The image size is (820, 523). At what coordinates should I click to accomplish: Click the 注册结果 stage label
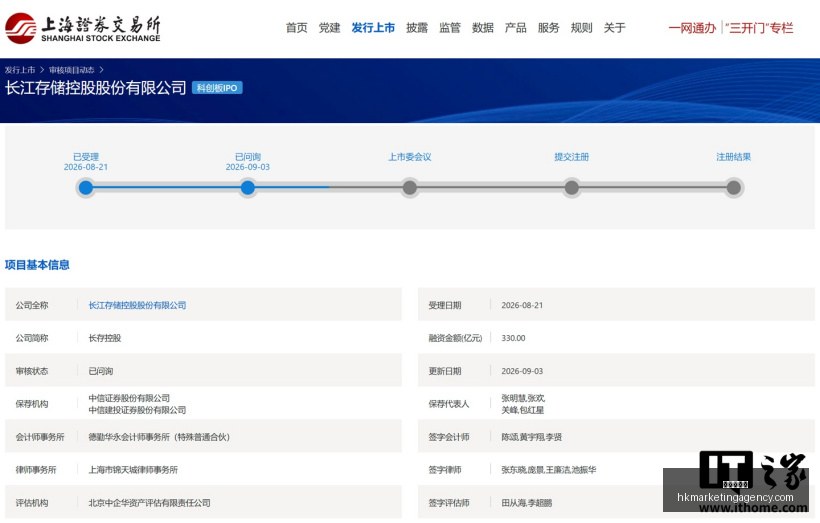click(x=734, y=157)
